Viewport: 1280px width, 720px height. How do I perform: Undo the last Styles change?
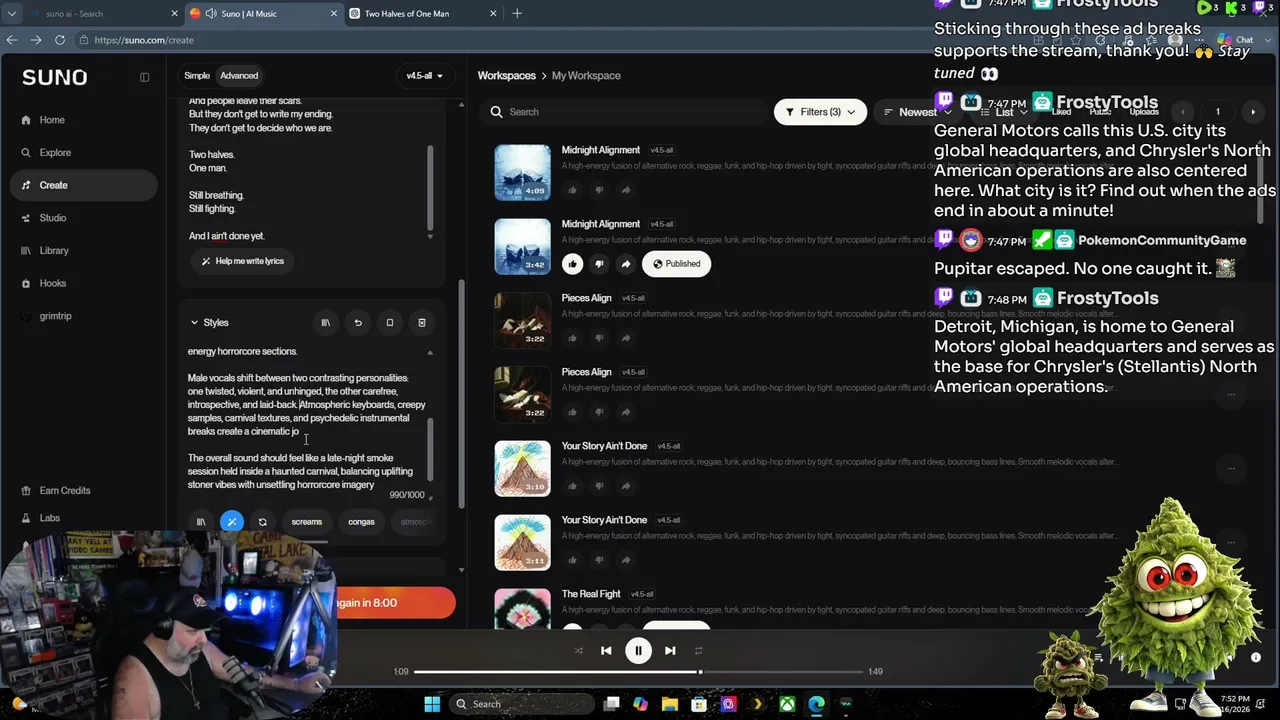pos(358,323)
